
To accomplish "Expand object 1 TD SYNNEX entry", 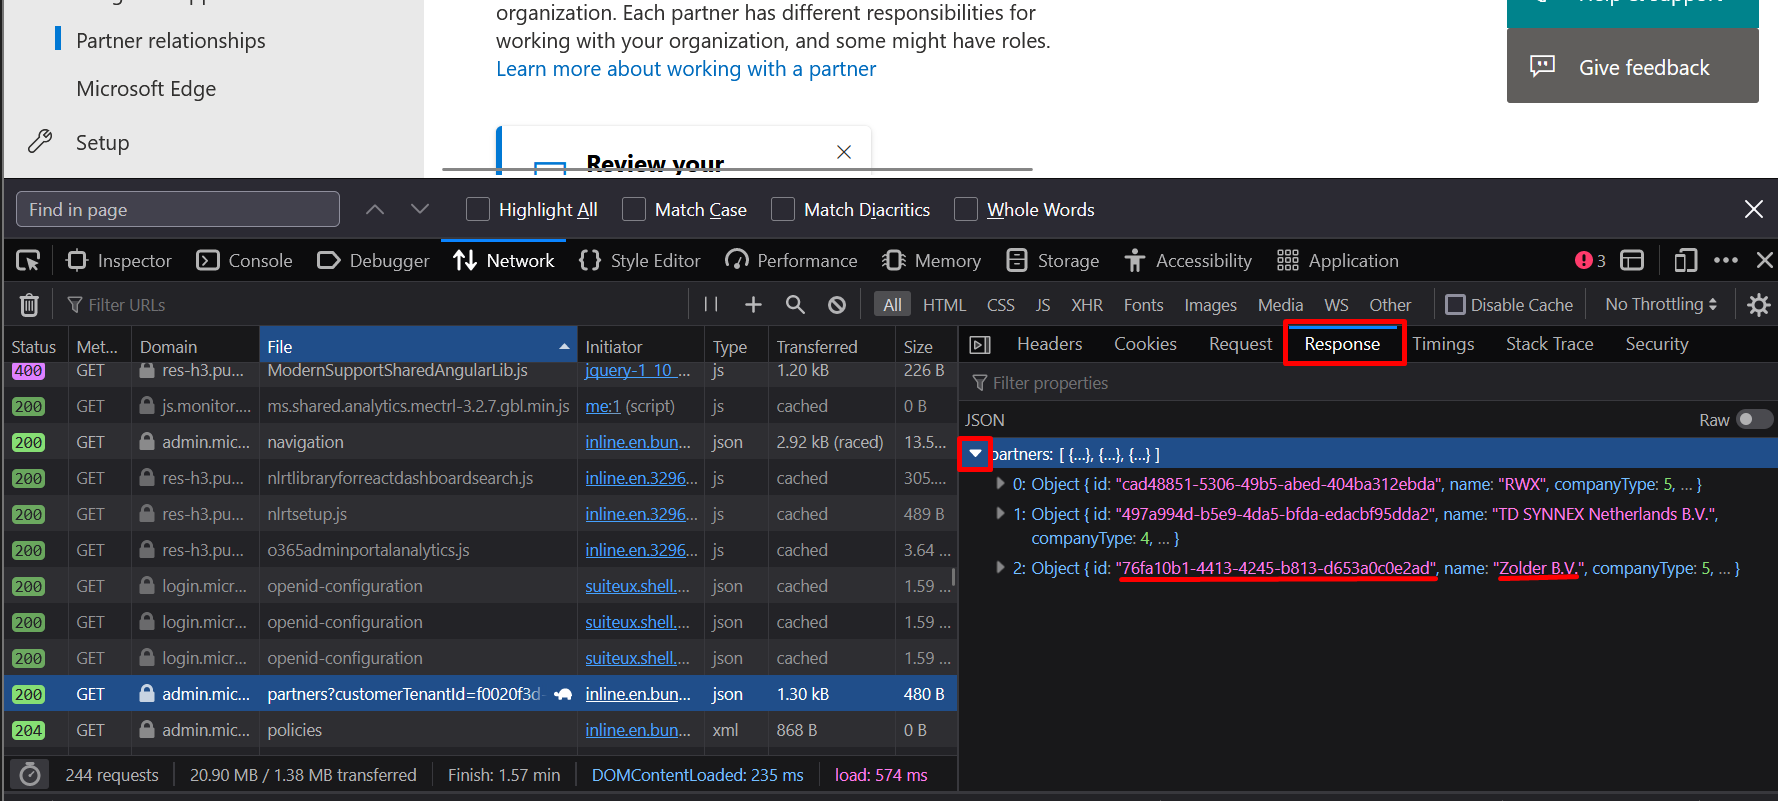I will 1000,514.
